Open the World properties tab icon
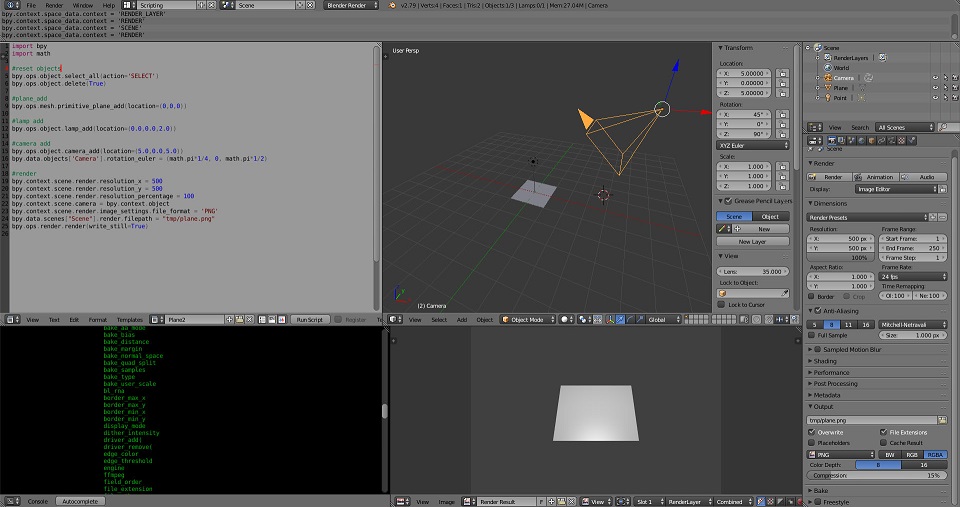The height and width of the screenshot is (507, 960). [861, 141]
